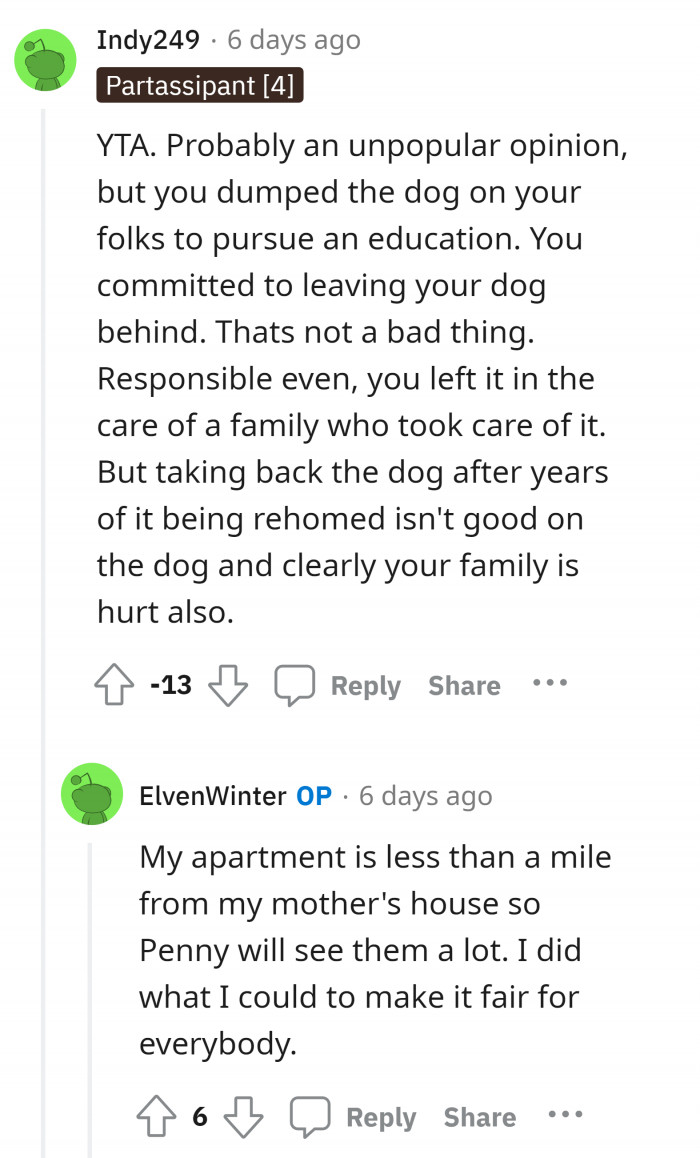The width and height of the screenshot is (700, 1158).
Task: Share ElvenWinter's reply
Action: coord(480,1117)
